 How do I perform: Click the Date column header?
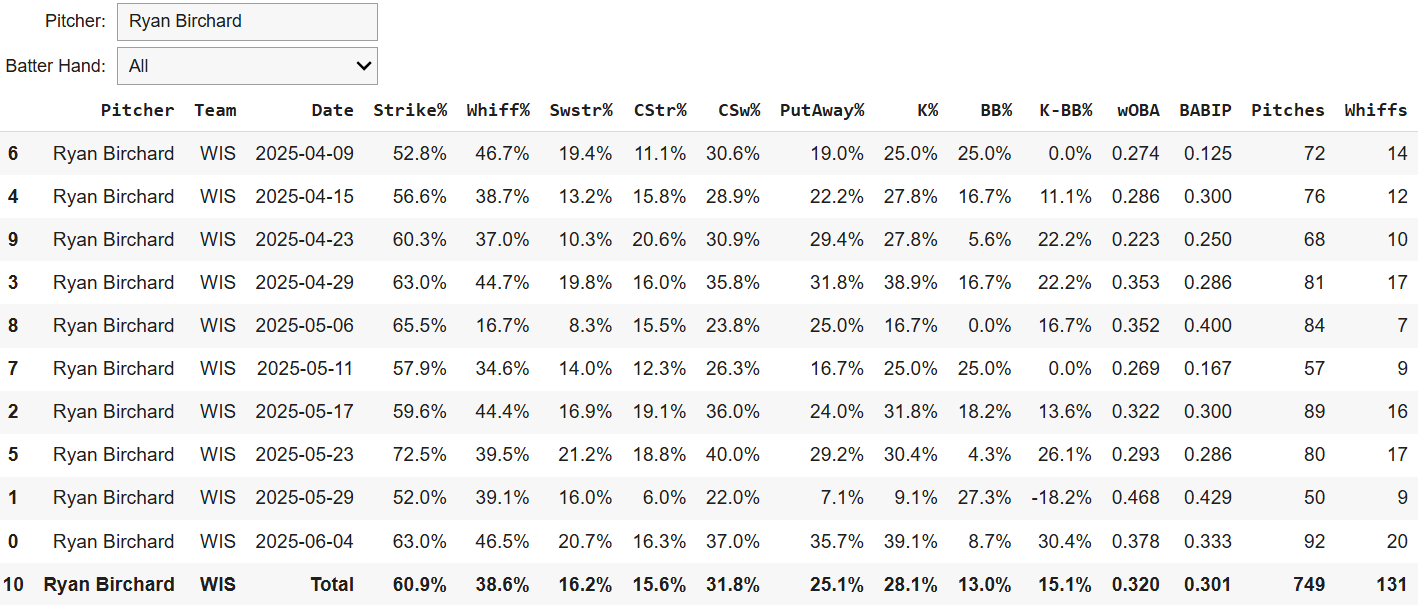click(x=332, y=110)
